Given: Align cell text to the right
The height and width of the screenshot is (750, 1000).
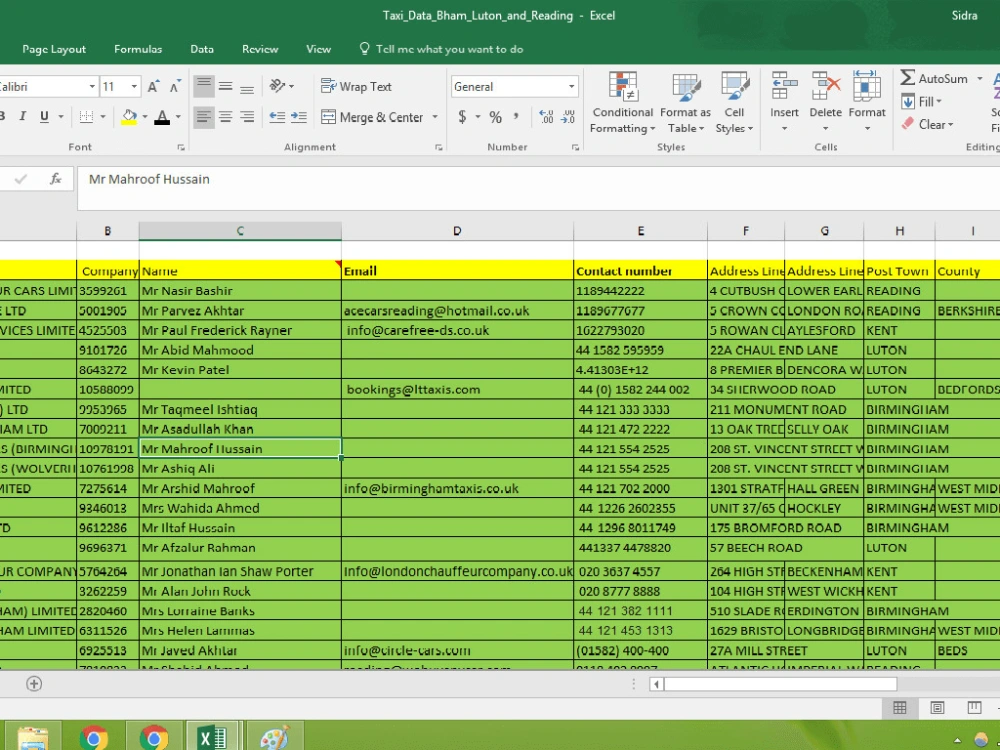Looking at the screenshot, I should 247,117.
